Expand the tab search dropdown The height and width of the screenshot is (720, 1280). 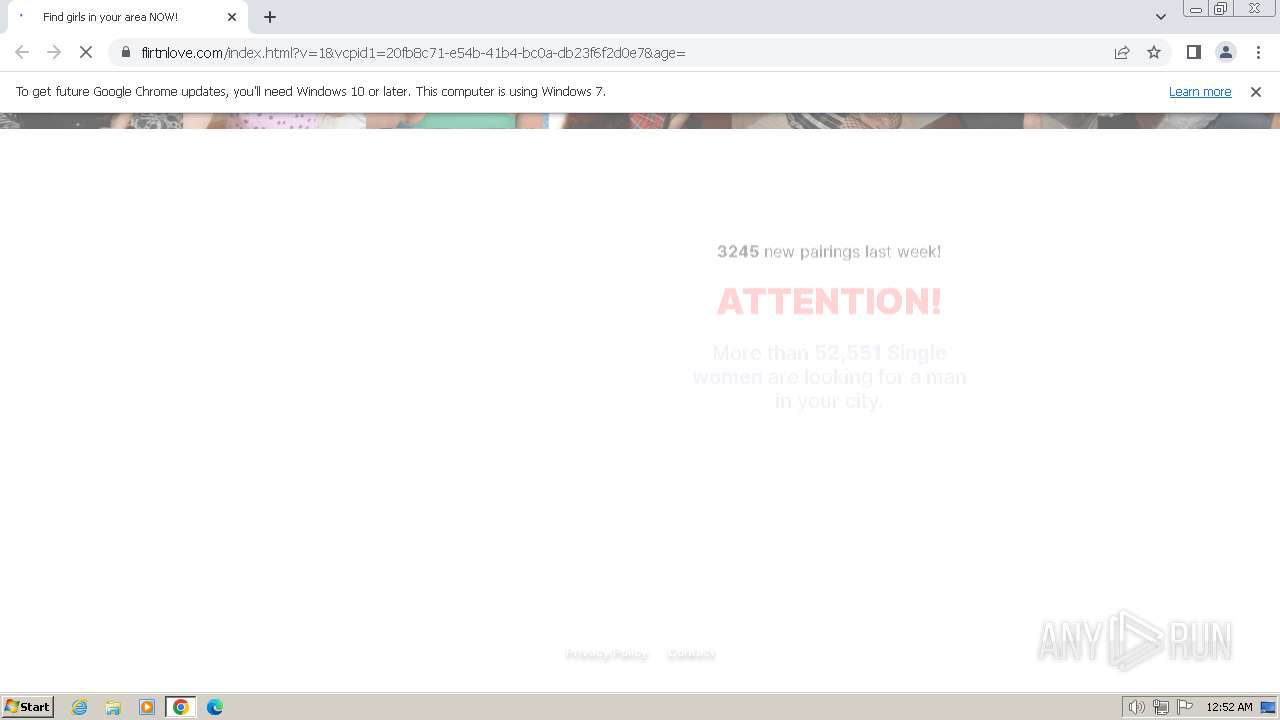(x=1161, y=17)
